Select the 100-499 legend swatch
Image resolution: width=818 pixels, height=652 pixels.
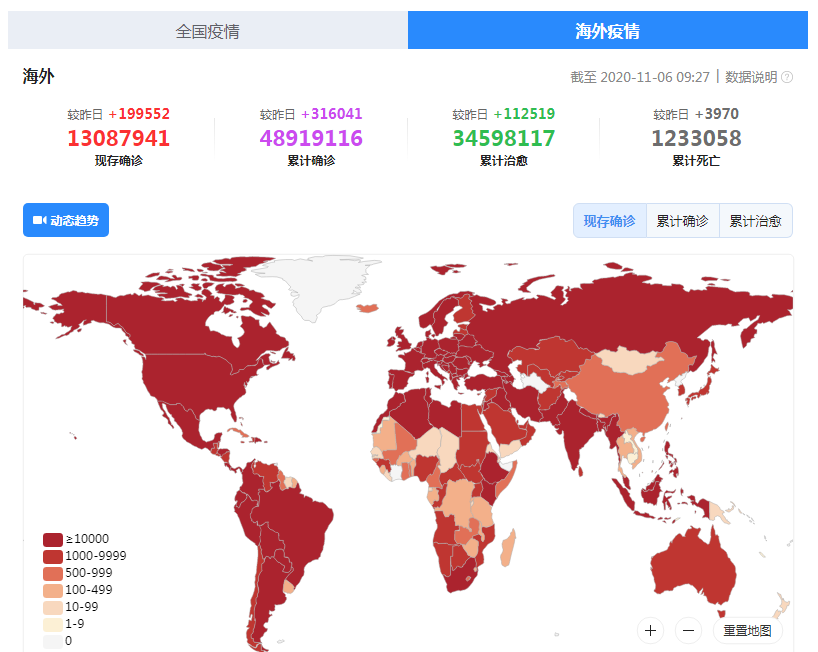pos(53,590)
